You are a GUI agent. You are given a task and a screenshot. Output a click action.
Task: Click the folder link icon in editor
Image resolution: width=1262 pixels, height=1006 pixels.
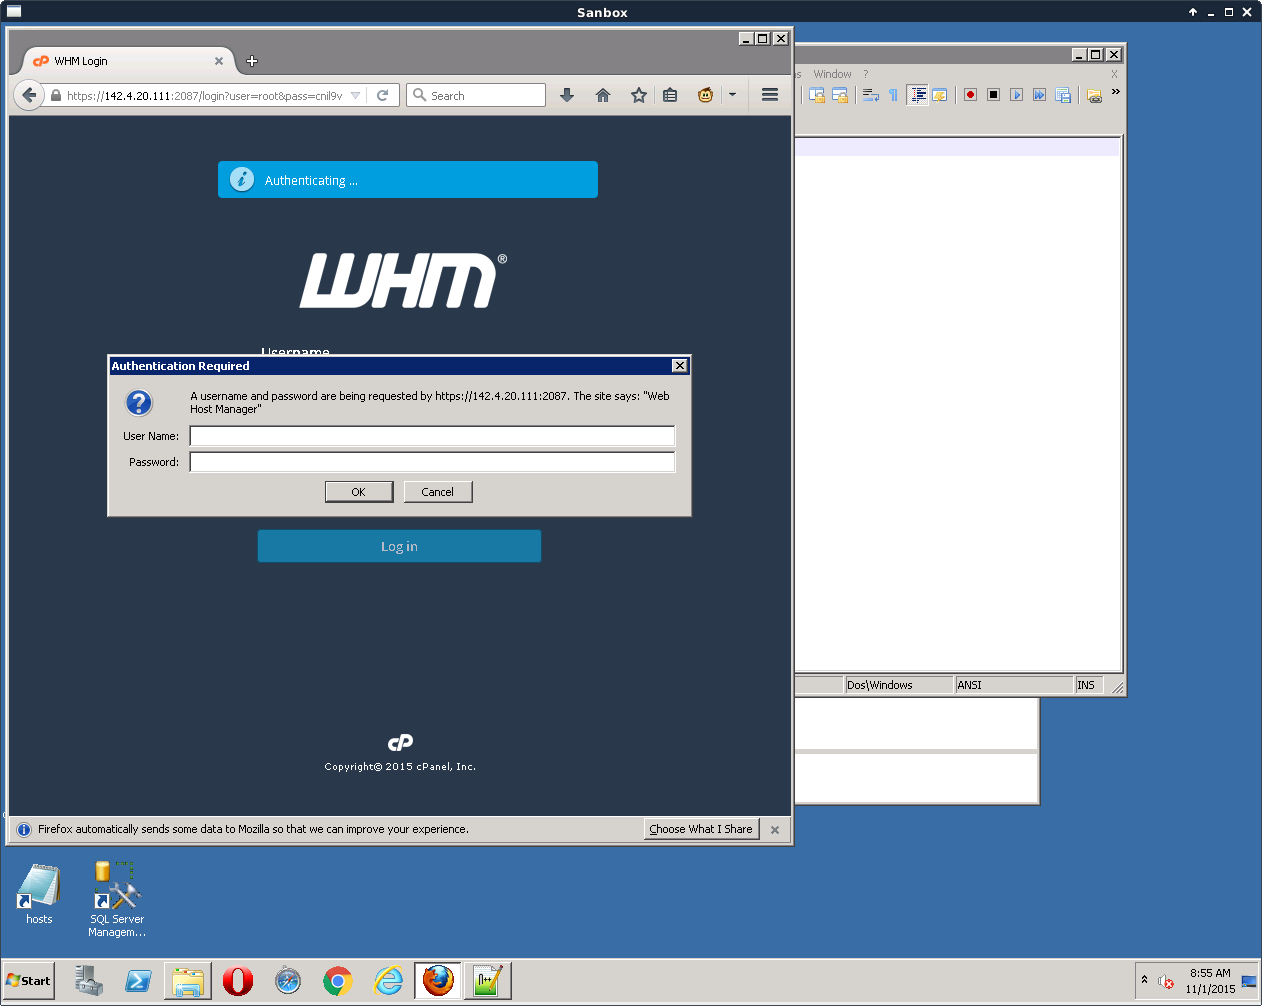[x=1095, y=96]
